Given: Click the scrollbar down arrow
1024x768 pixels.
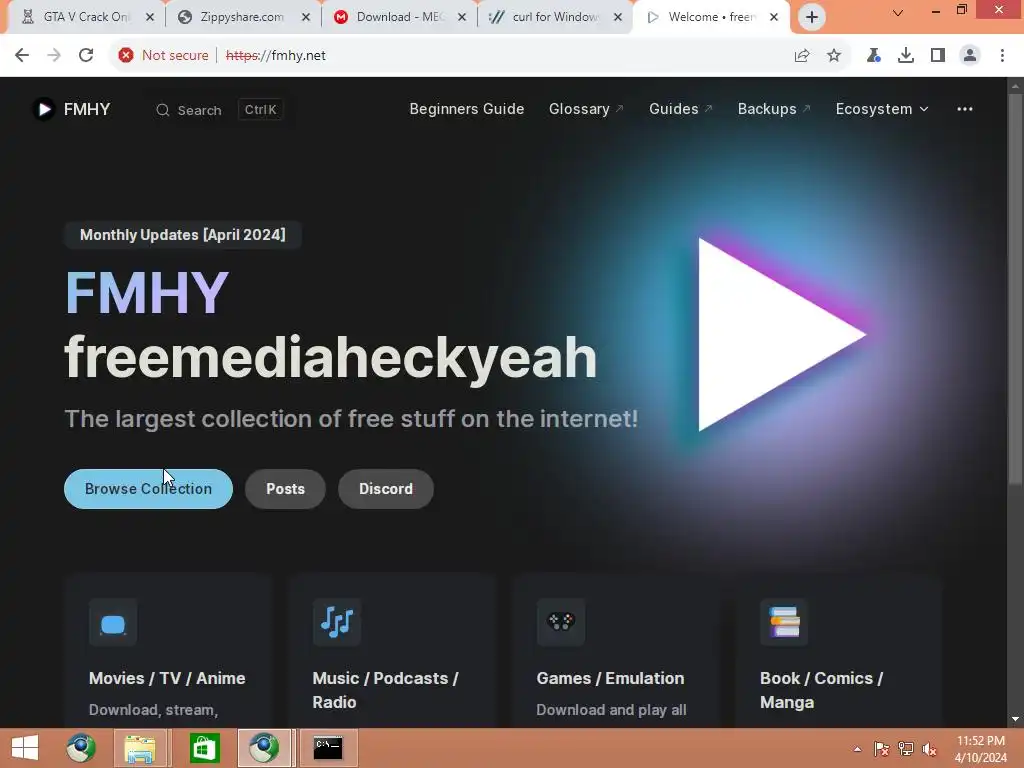Looking at the screenshot, I should (x=1015, y=719).
